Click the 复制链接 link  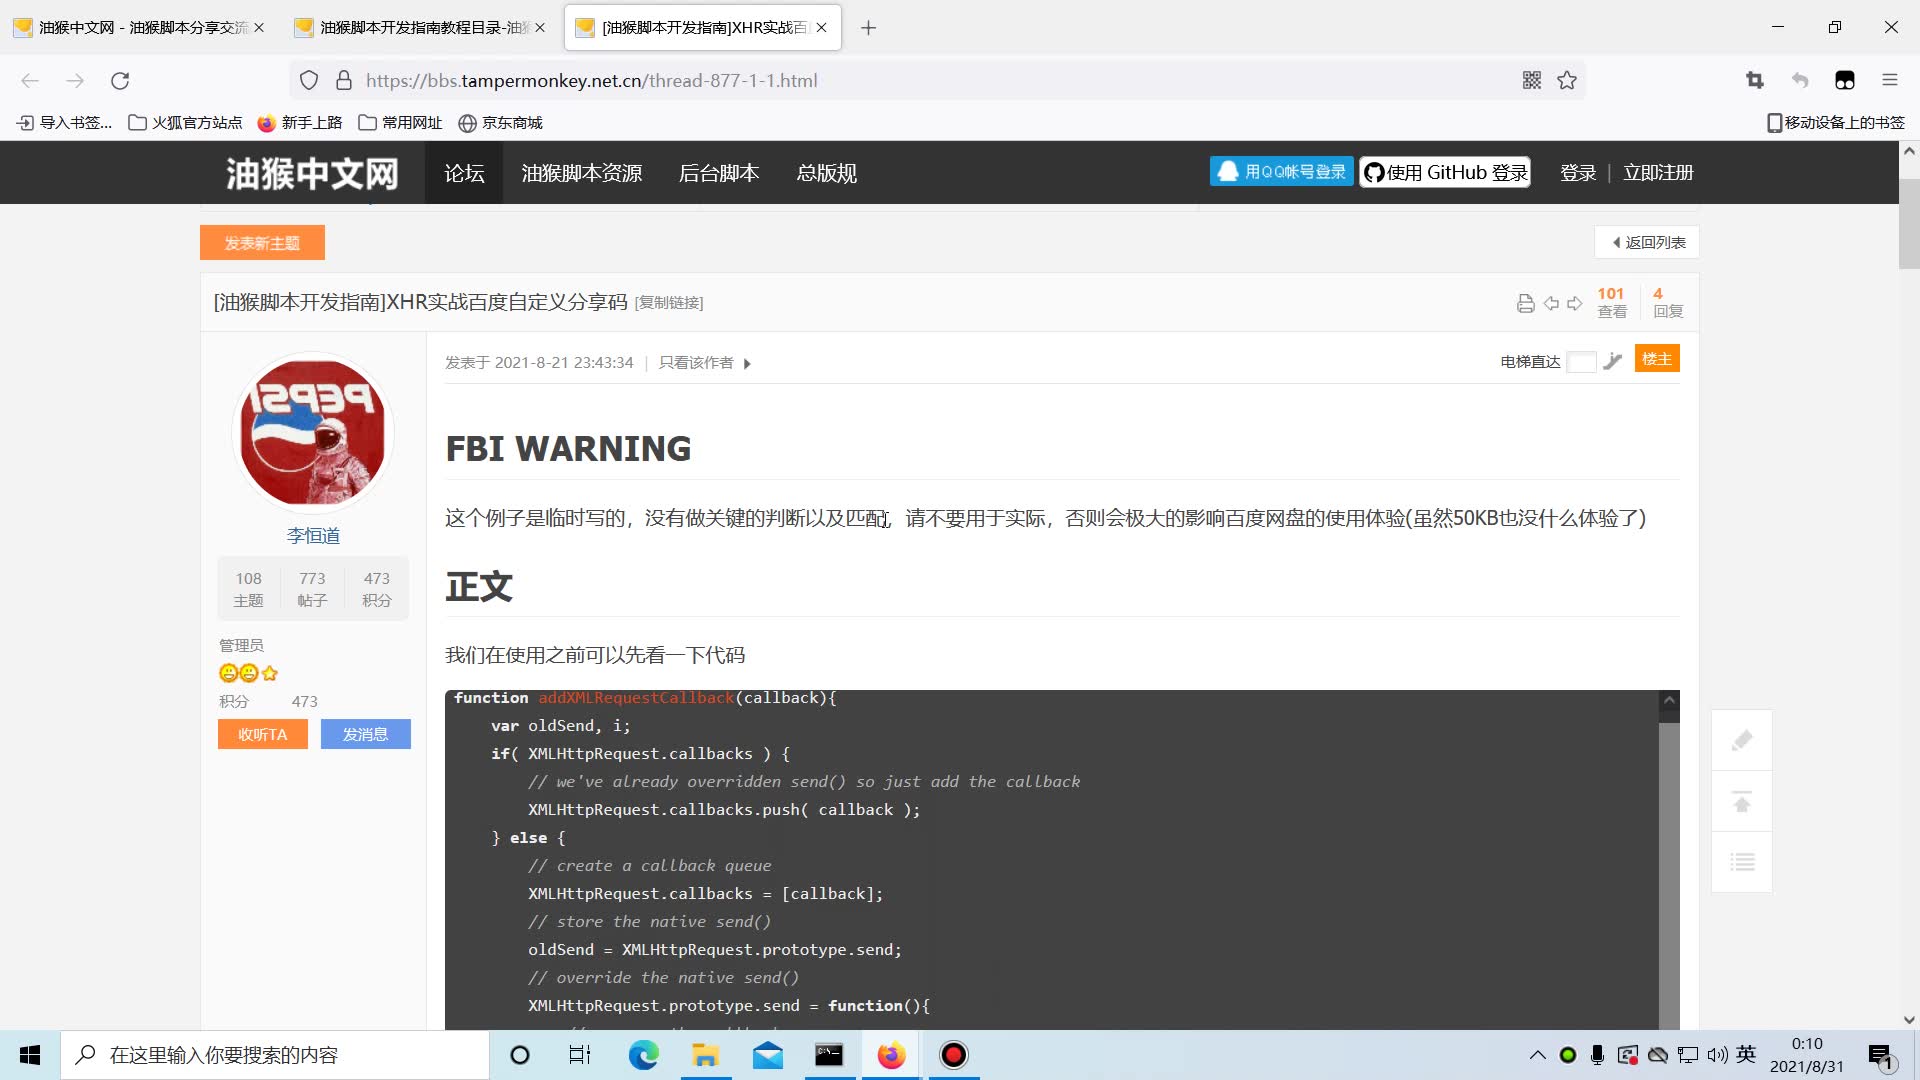(669, 303)
